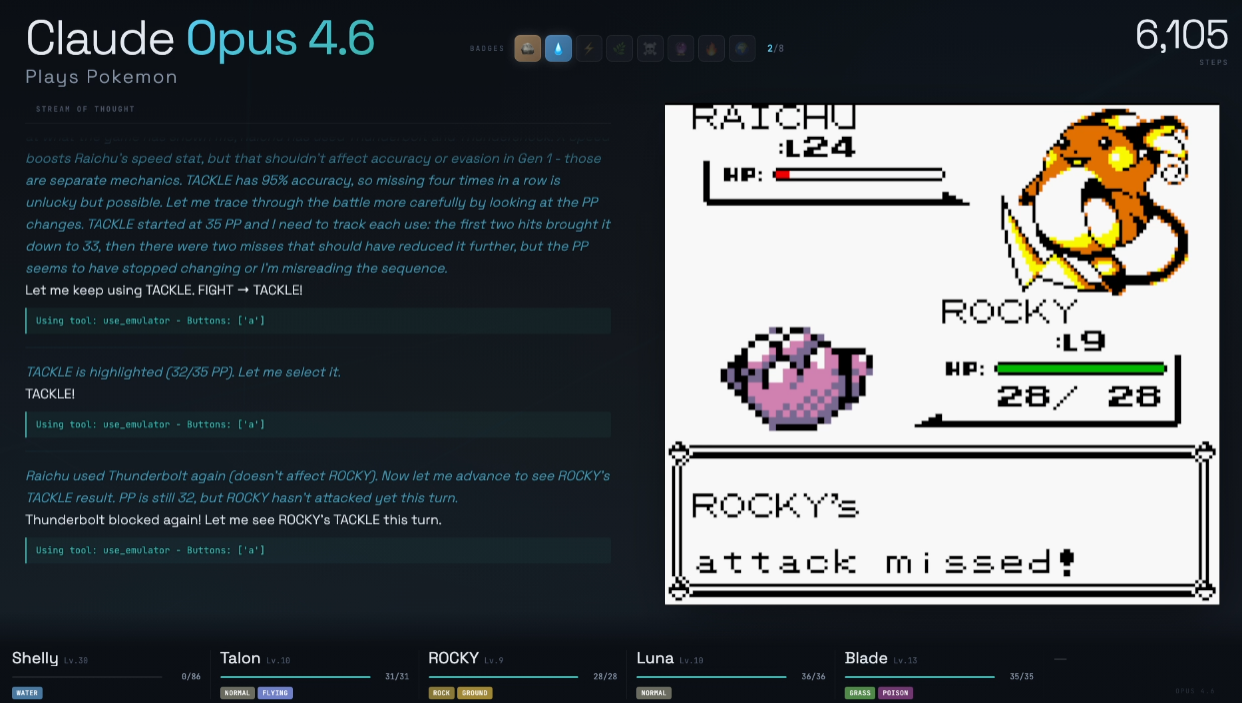Click Luna's NORMAL type tag
This screenshot has width=1242, height=703.
tap(654, 692)
